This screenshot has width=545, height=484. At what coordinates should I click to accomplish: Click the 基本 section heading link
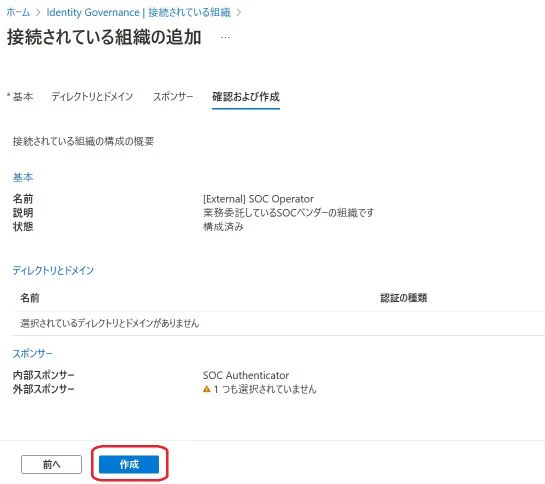[23, 177]
